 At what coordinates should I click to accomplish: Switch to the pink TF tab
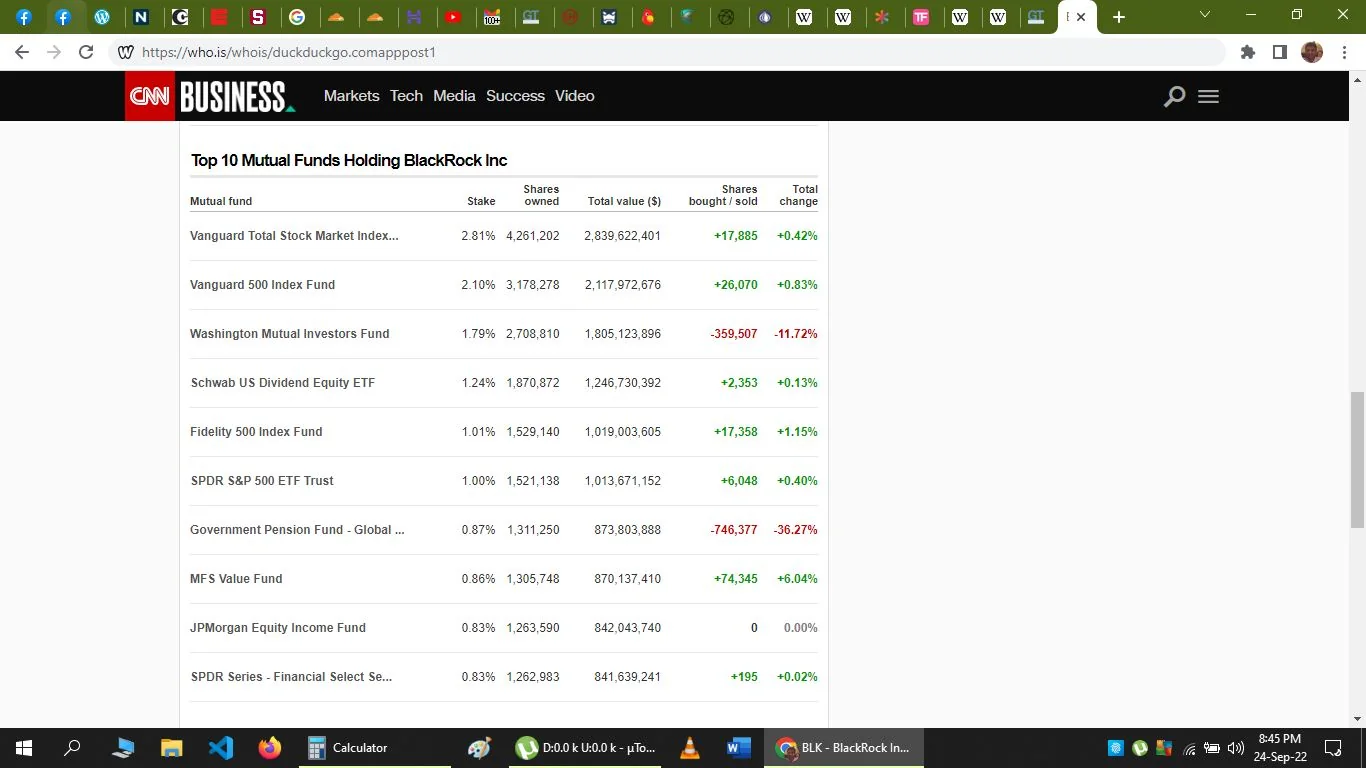(x=921, y=17)
